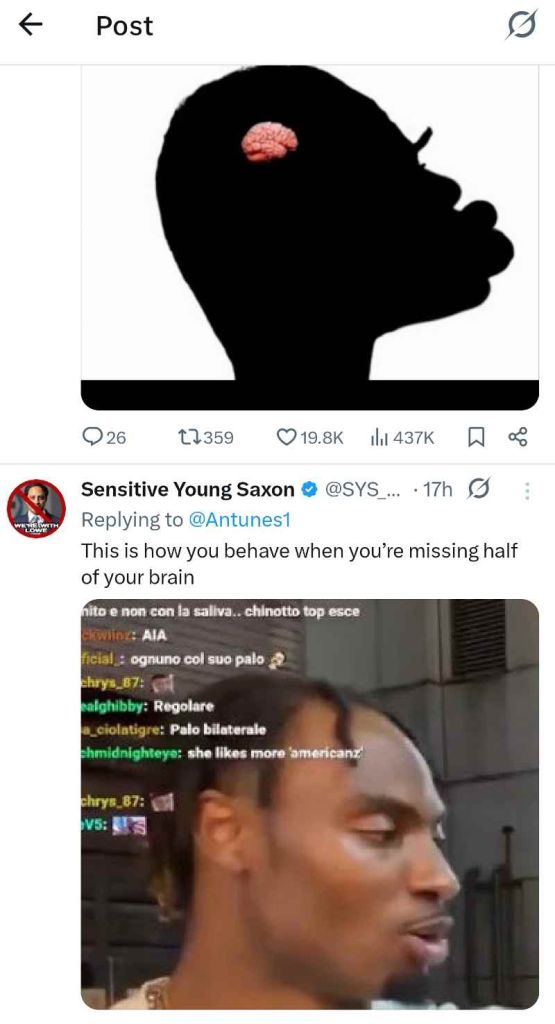The height and width of the screenshot is (1024, 555).
Task: Tap the back arrow
Action: point(30,25)
